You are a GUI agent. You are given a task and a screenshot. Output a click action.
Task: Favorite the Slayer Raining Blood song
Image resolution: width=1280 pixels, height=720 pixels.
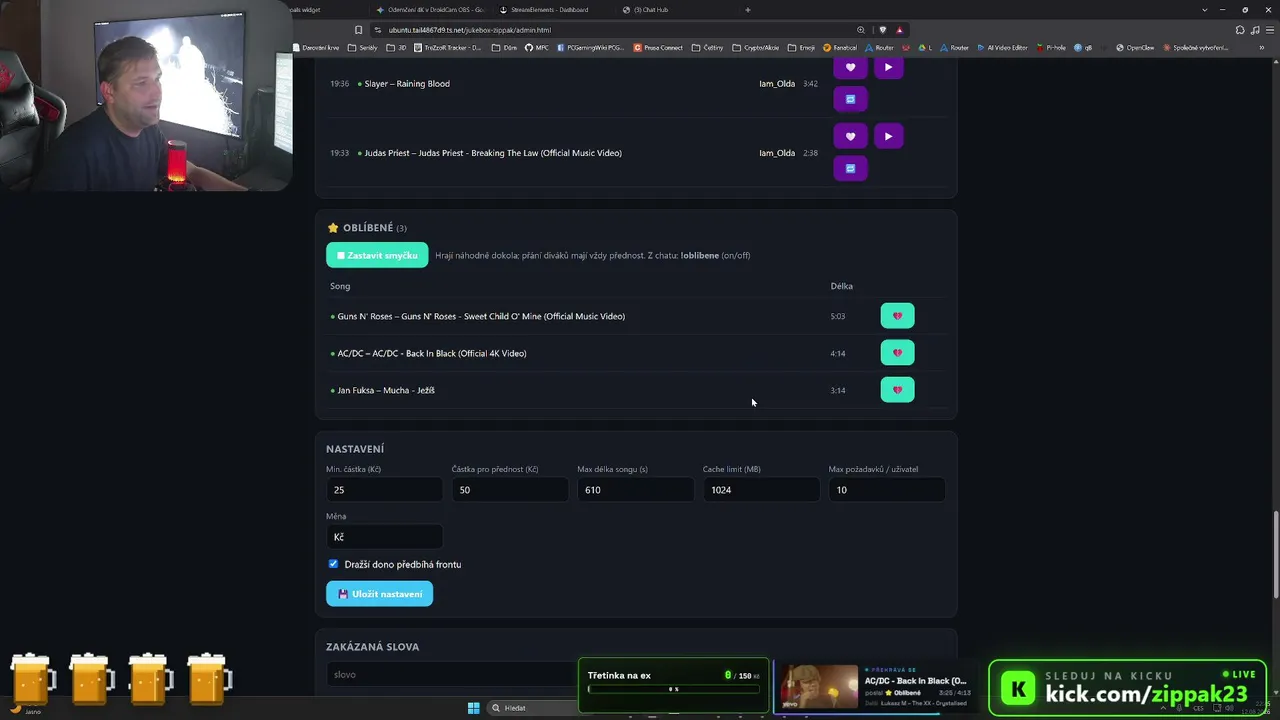tap(850, 67)
